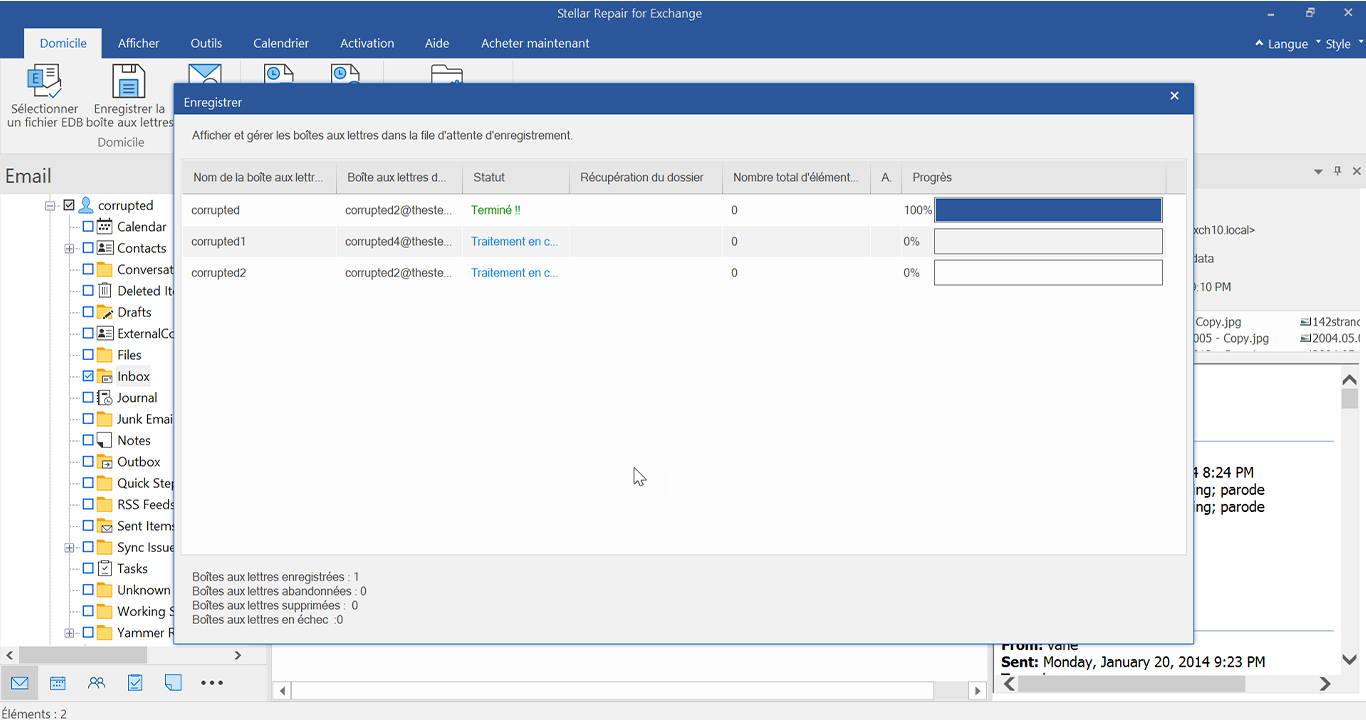Image resolution: width=1366 pixels, height=720 pixels.
Task: Toggle the Drafts folder checkbox
Action: point(88,312)
